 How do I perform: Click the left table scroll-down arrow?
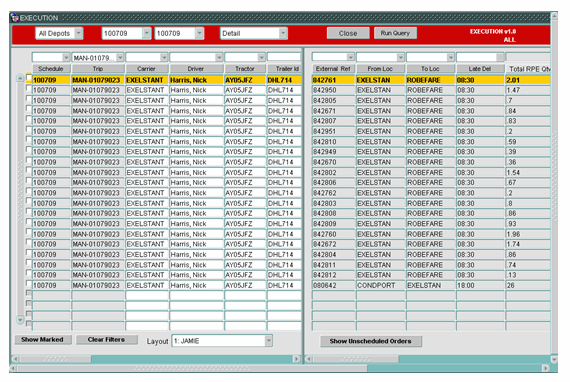(x=20, y=320)
